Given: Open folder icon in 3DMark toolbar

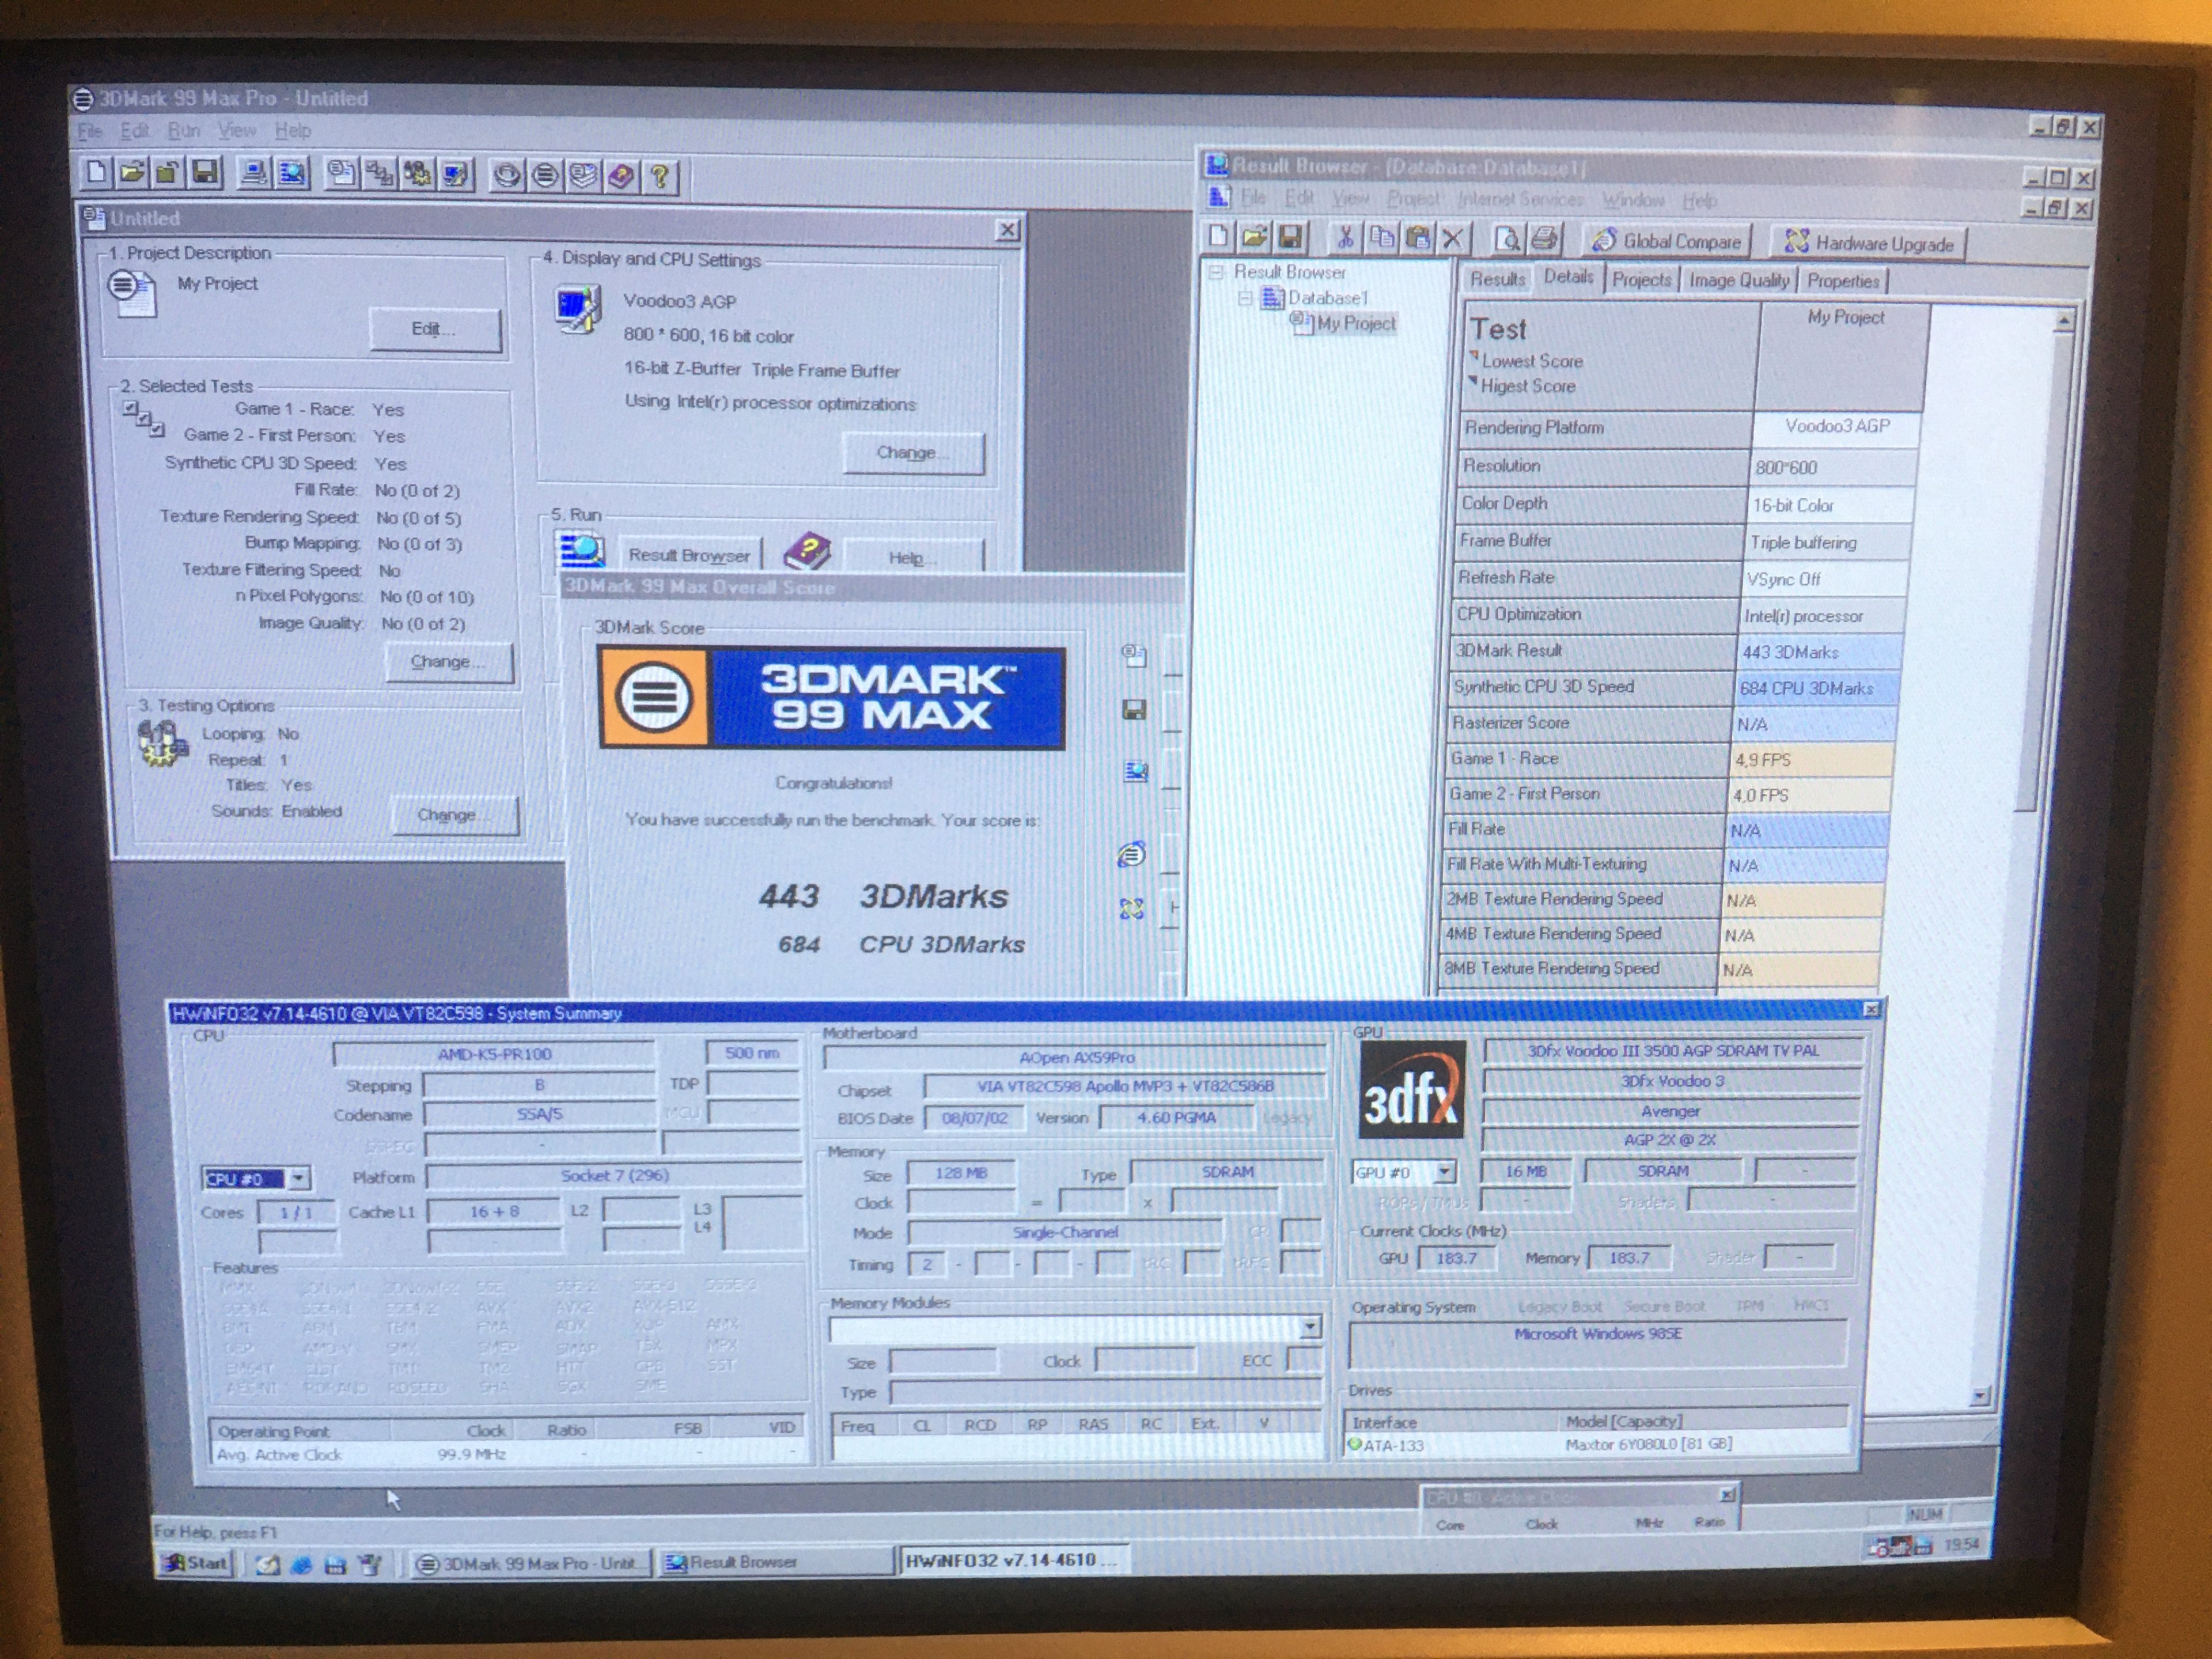Looking at the screenshot, I should click(131, 172).
